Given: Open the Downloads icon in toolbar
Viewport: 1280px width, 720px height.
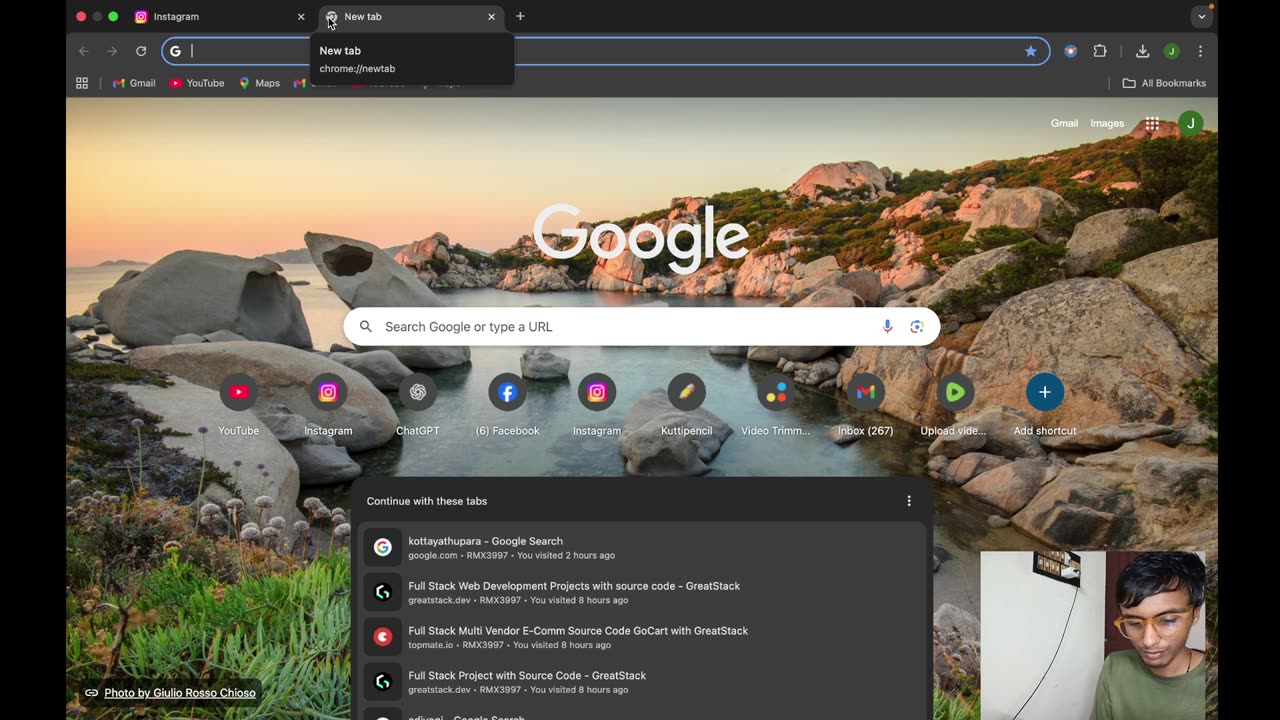Looking at the screenshot, I should [x=1142, y=51].
